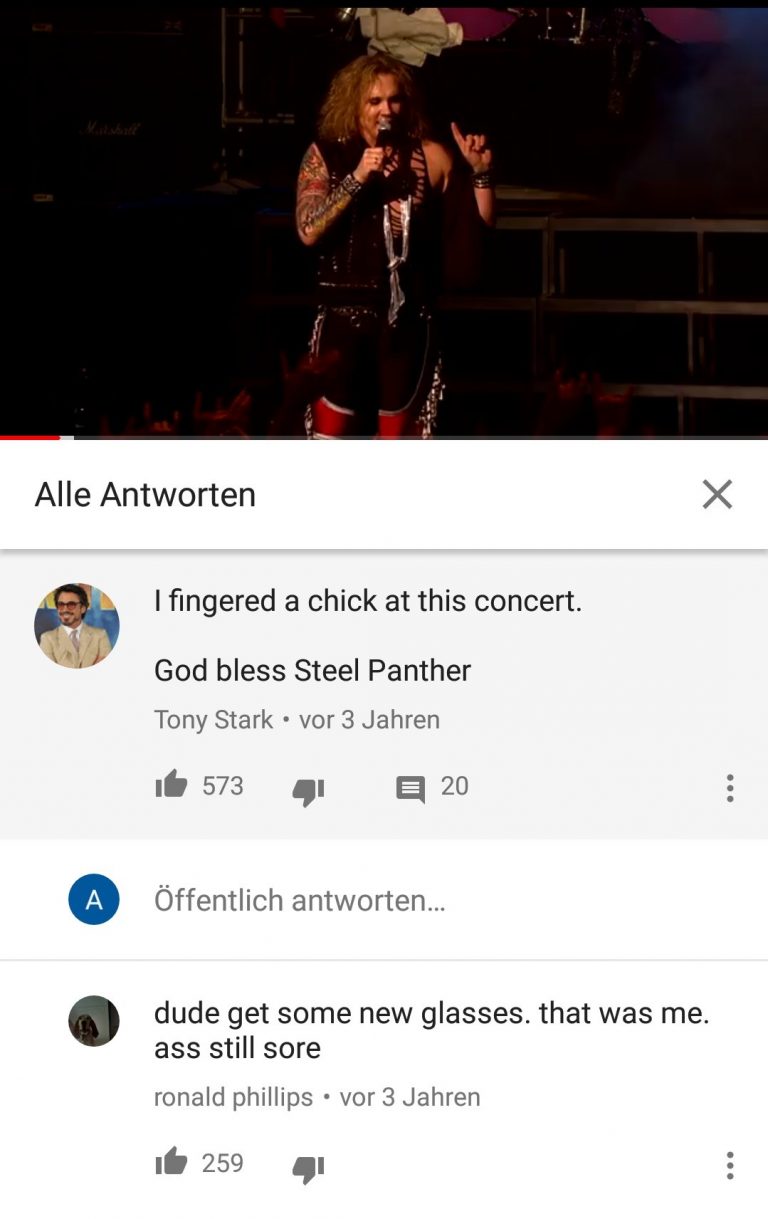768x1219 pixels.
Task: Tap the video player to show controls
Action: click(384, 218)
